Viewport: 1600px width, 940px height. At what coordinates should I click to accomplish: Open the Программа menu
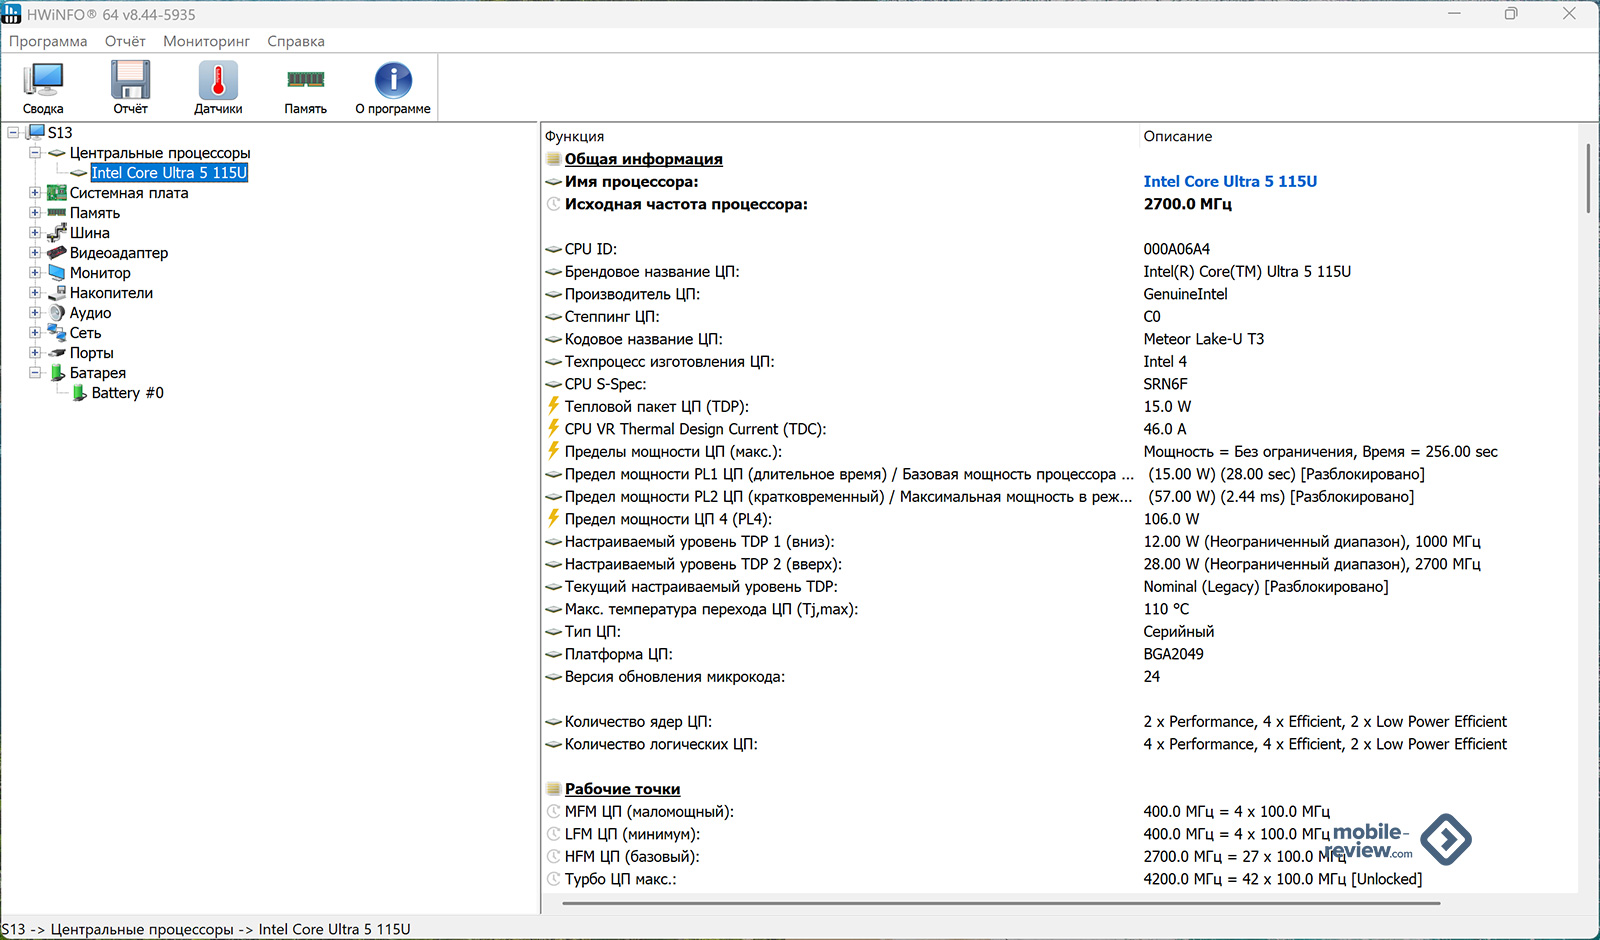[x=48, y=41]
